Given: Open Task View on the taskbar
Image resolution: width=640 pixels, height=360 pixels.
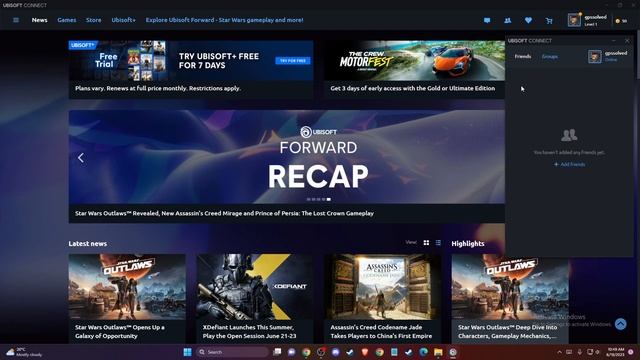Looking at the screenshot, I should (x=277, y=352).
